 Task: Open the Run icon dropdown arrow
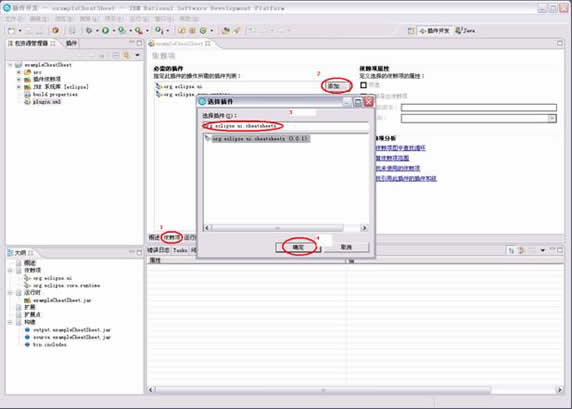113,31
